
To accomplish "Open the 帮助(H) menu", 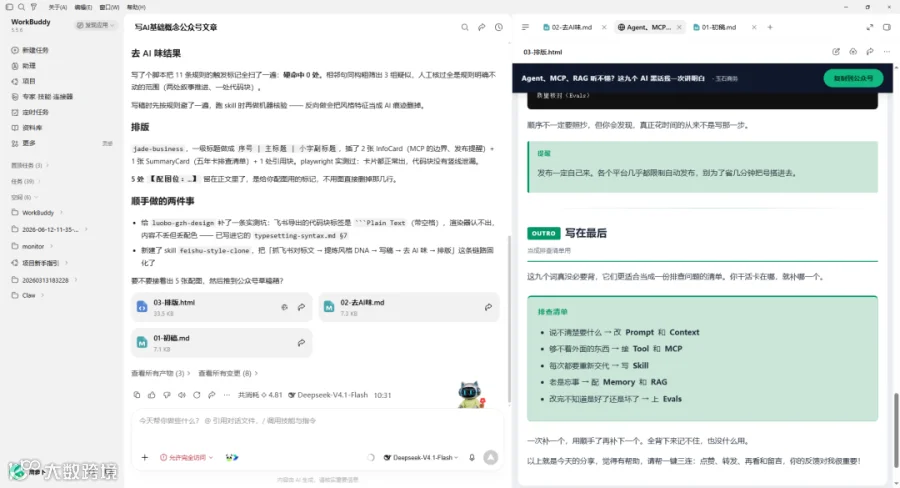I will click(136, 7).
